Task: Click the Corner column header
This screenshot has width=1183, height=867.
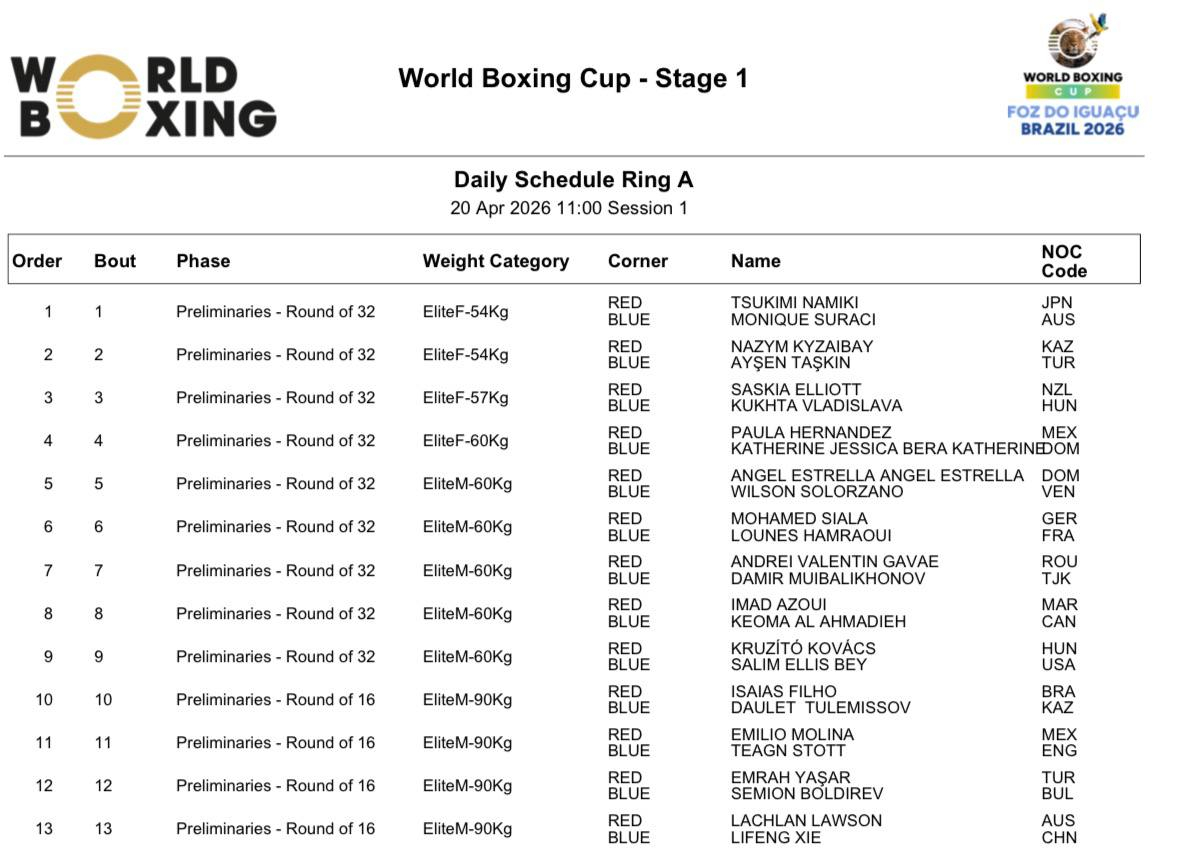Action: 637,261
